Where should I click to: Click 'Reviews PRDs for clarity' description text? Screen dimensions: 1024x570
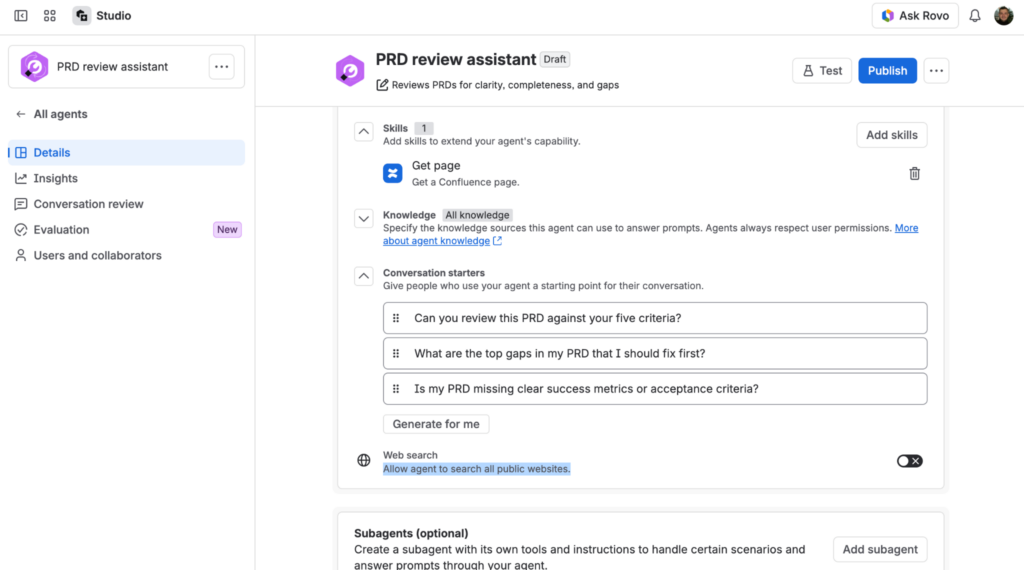(x=505, y=85)
